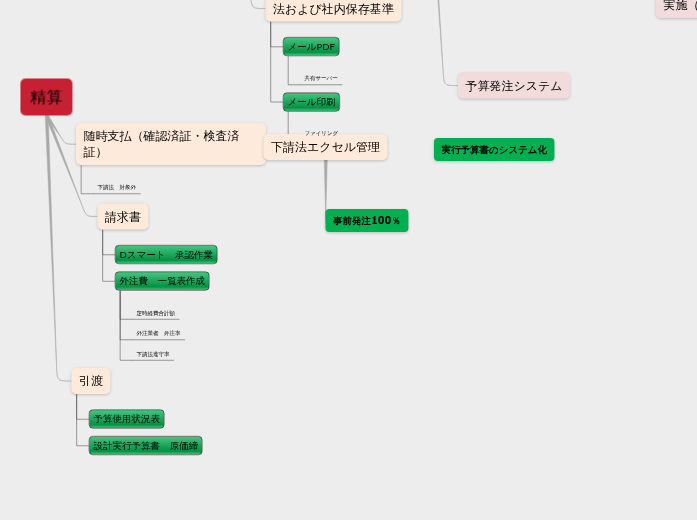The height and width of the screenshot is (520, 697).
Task: Select the 請求書 node
Action: click(x=123, y=217)
